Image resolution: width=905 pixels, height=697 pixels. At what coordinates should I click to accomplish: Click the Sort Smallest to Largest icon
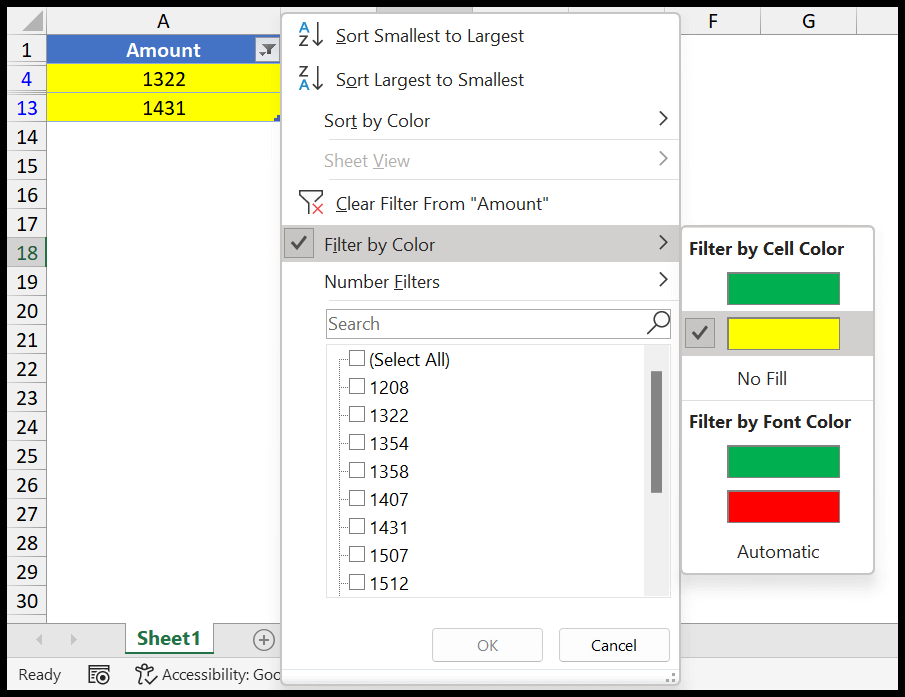311,35
